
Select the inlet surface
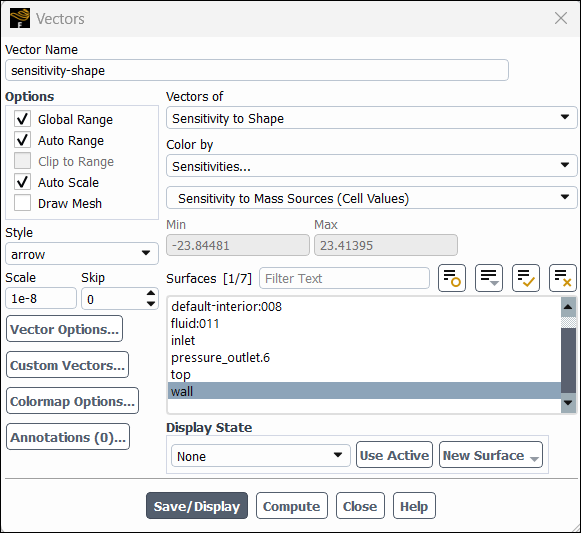coord(364,340)
